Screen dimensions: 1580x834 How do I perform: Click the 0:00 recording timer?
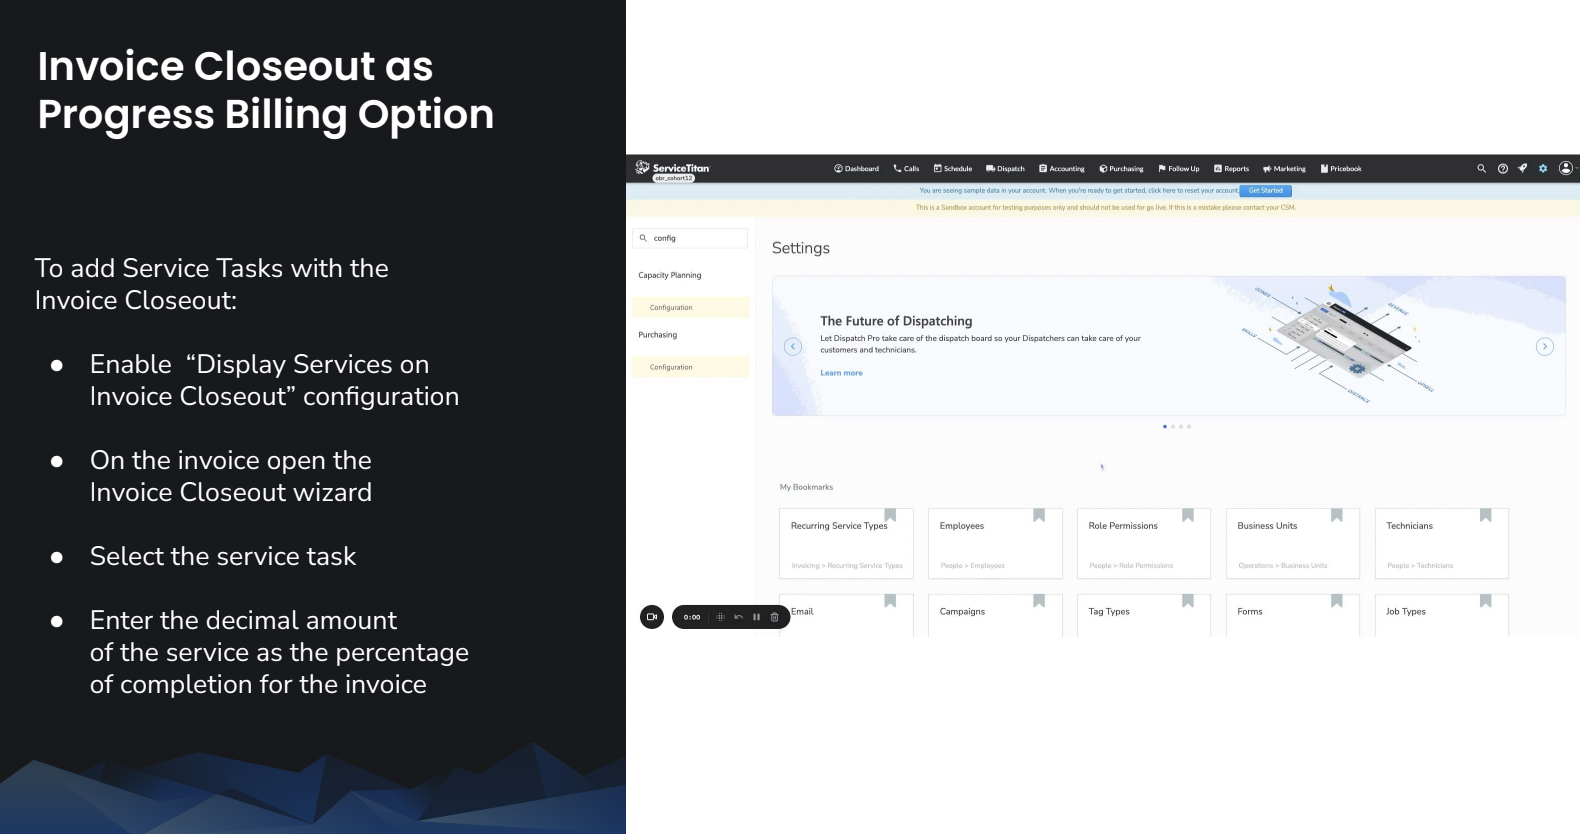(692, 617)
